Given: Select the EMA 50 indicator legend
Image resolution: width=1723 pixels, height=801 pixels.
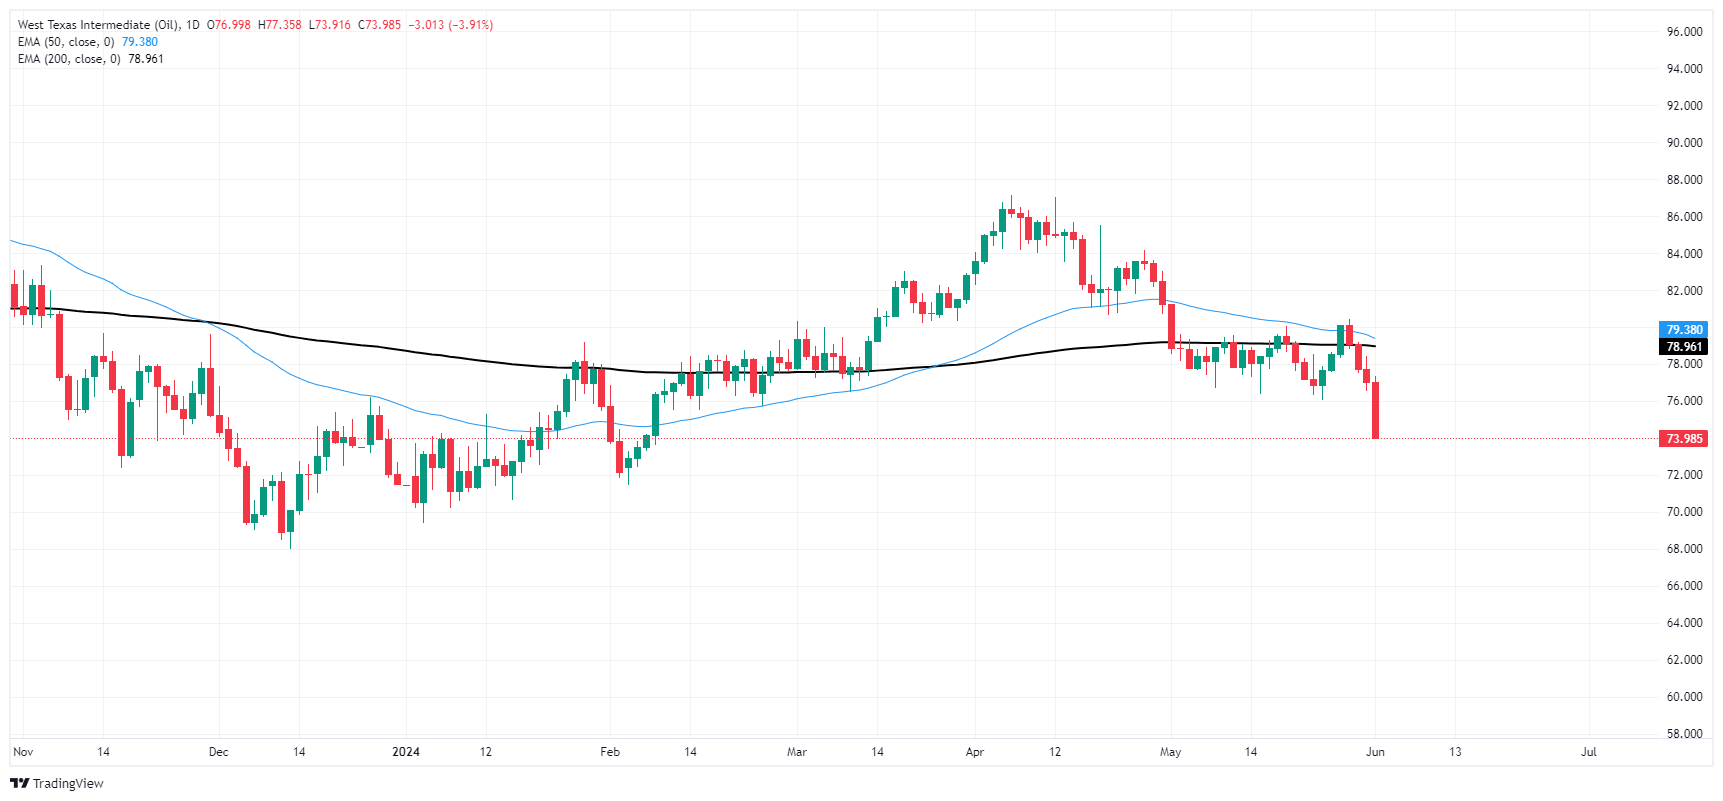Looking at the screenshot, I should click(x=88, y=42).
